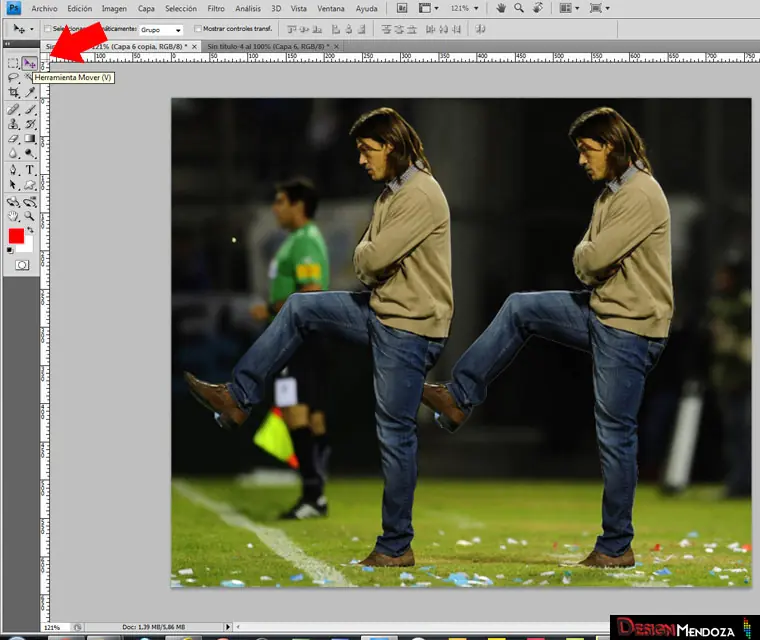Select the Lasso tool
This screenshot has height=640, width=760.
pyautogui.click(x=13, y=78)
